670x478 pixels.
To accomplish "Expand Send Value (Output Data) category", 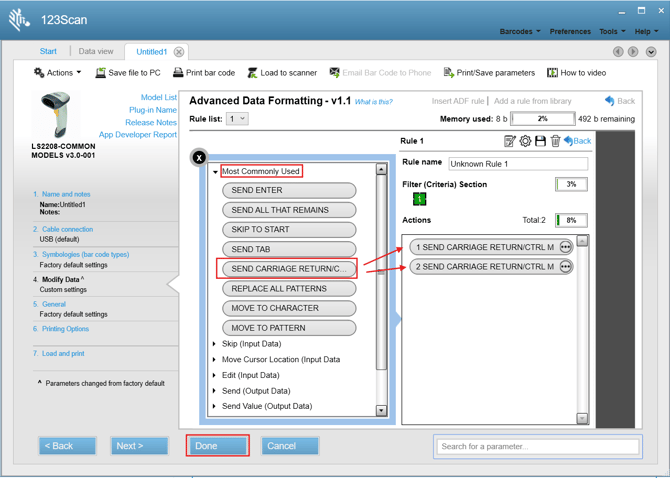I will click(215, 407).
